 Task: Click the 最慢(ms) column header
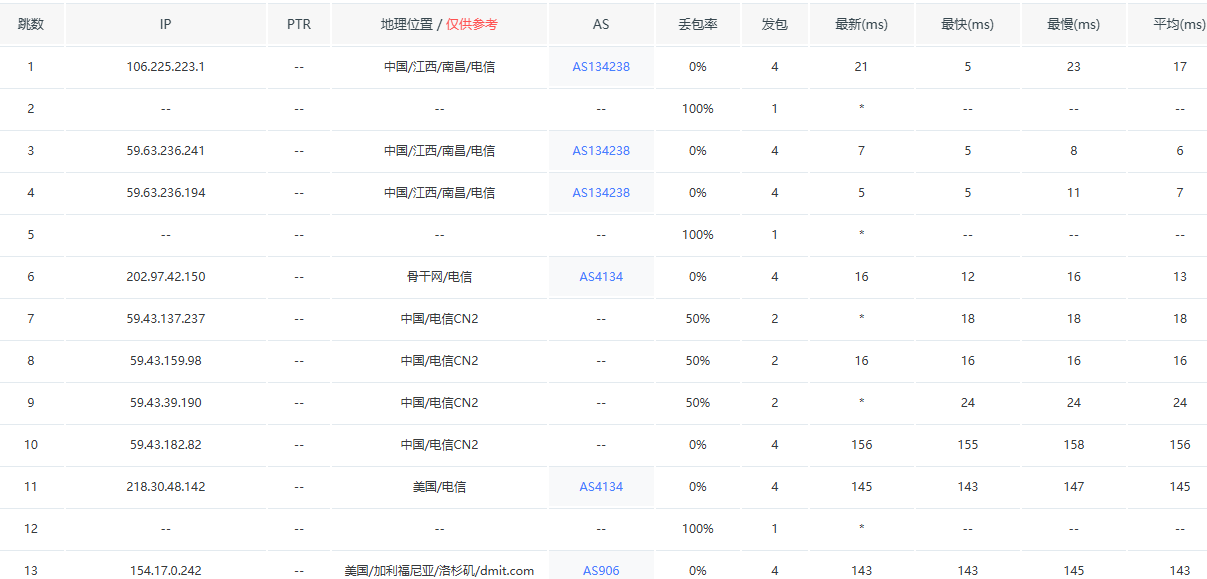click(1074, 24)
